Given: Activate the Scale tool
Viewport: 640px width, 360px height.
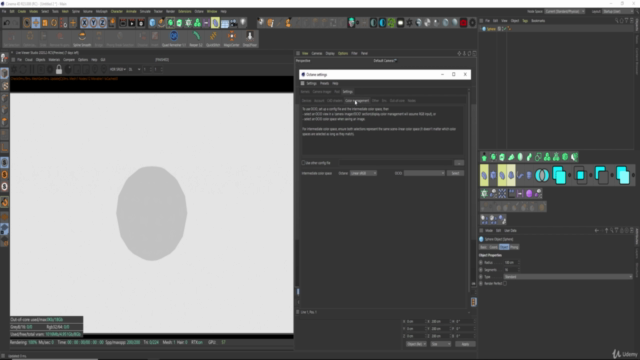Looking at the screenshot, I should (45, 23).
